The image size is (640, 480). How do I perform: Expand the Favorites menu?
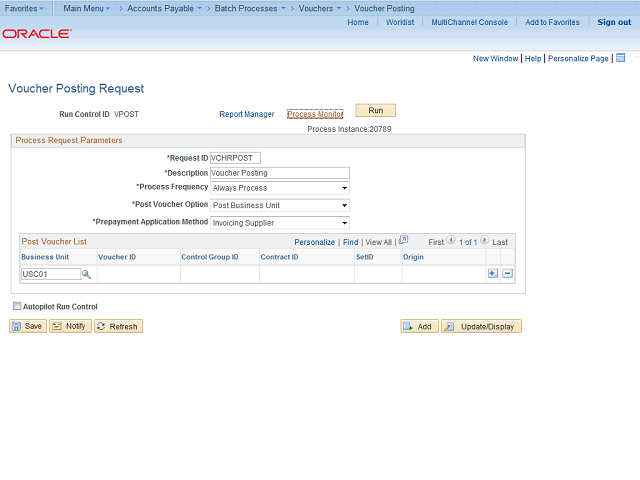24,8
